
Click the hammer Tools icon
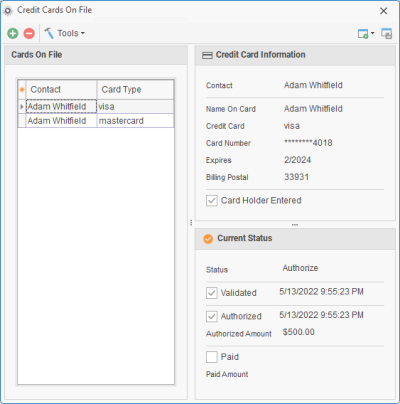click(49, 33)
